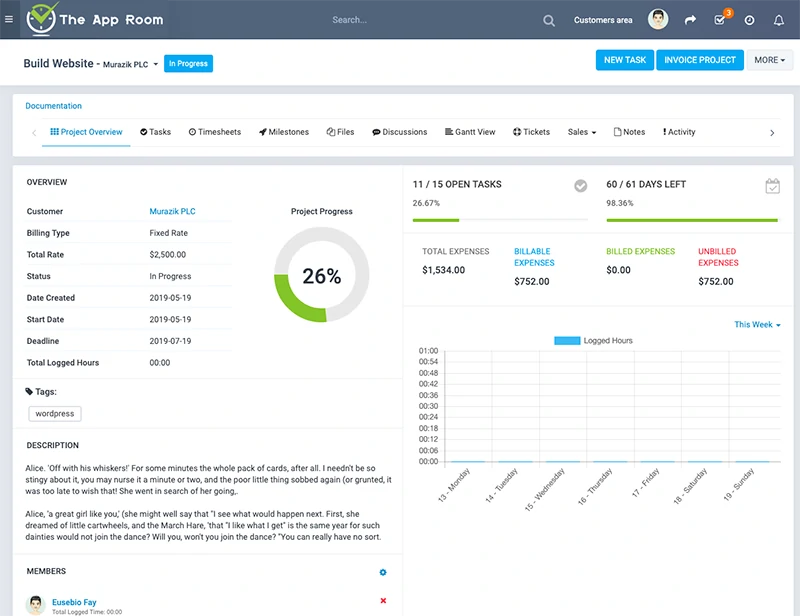Open the hamburger sidebar menu
This screenshot has width=800, height=616.
(x=9, y=19)
